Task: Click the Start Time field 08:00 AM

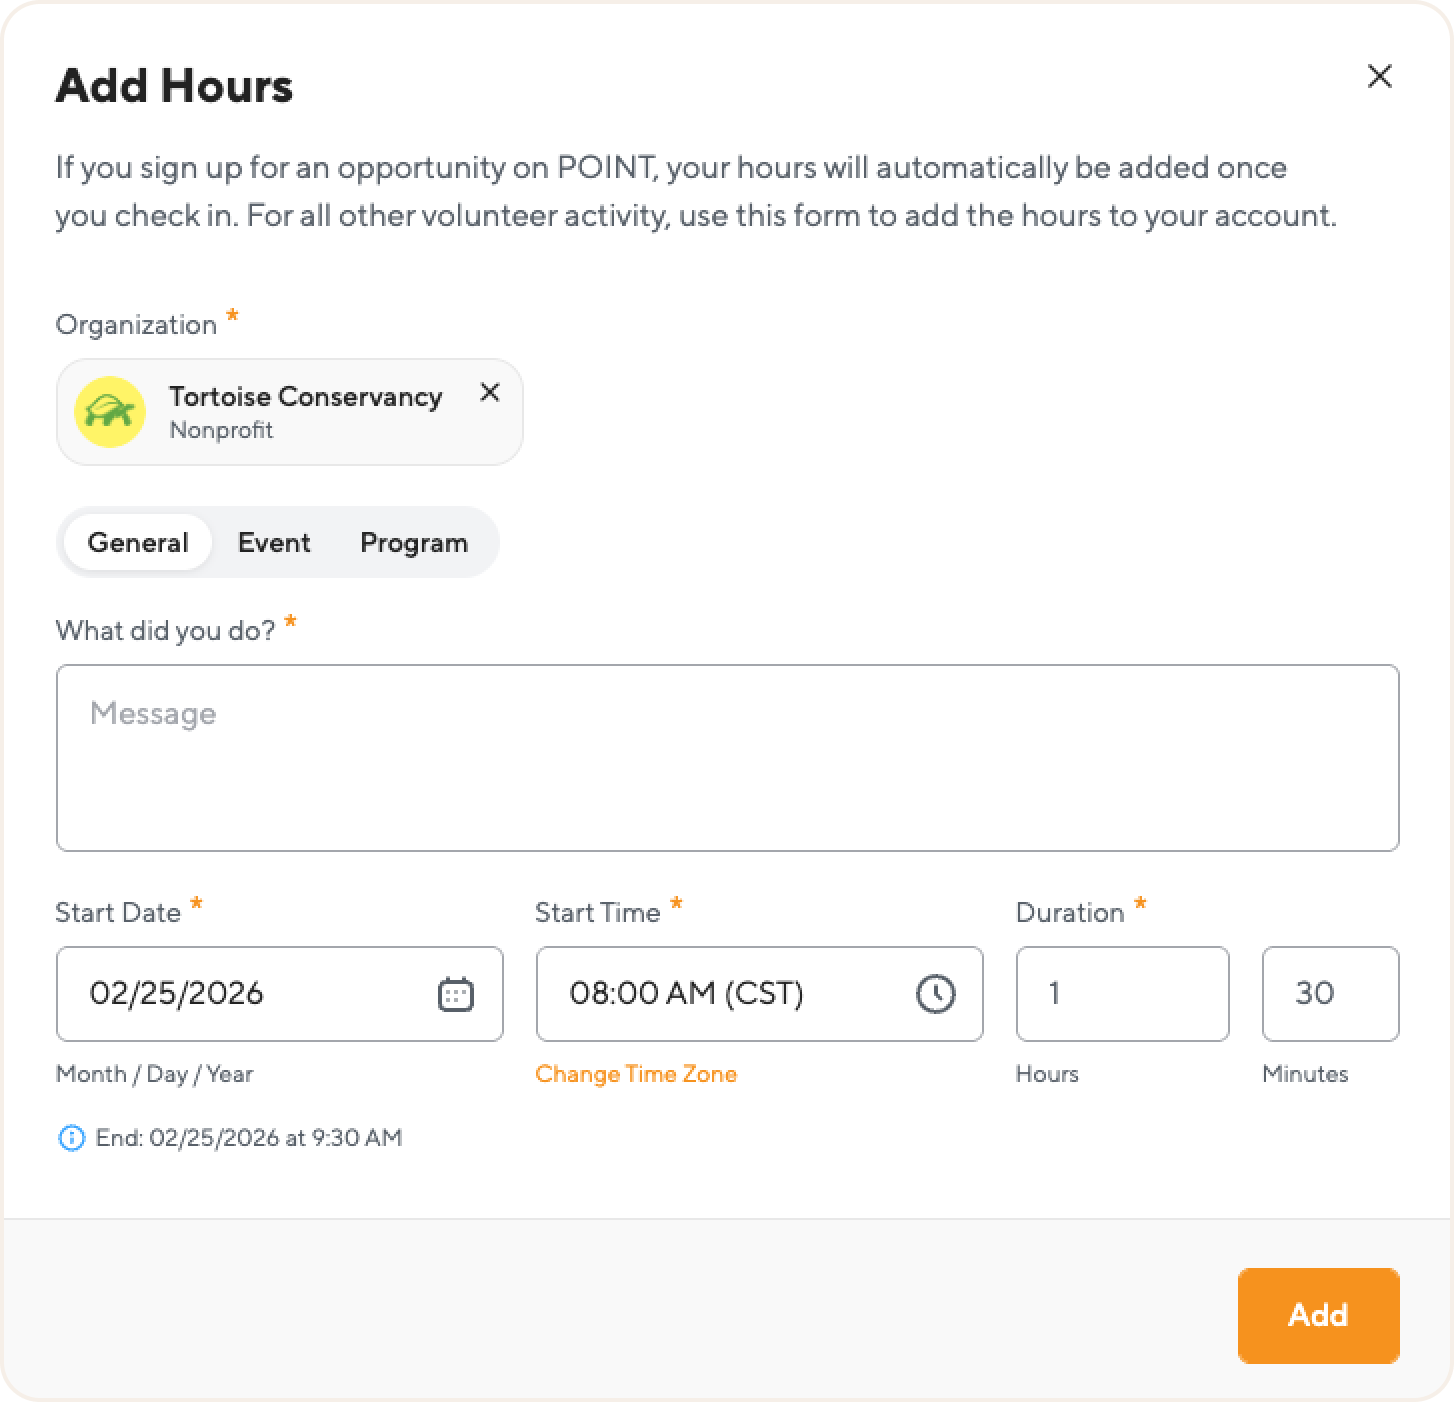Action: [x=720, y=994]
